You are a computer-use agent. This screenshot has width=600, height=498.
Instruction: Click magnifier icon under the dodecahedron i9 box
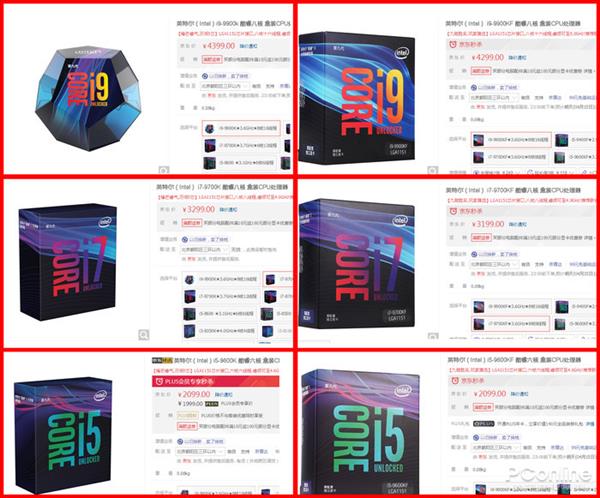(164, 170)
